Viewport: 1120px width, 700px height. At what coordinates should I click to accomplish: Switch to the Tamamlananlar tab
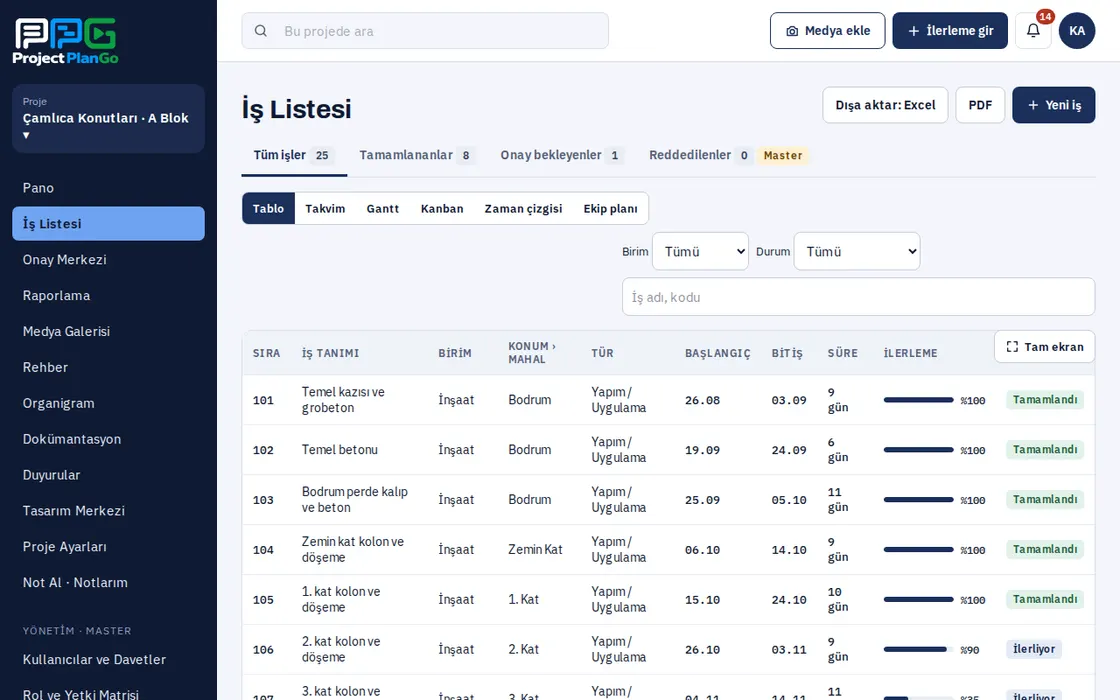click(x=417, y=155)
